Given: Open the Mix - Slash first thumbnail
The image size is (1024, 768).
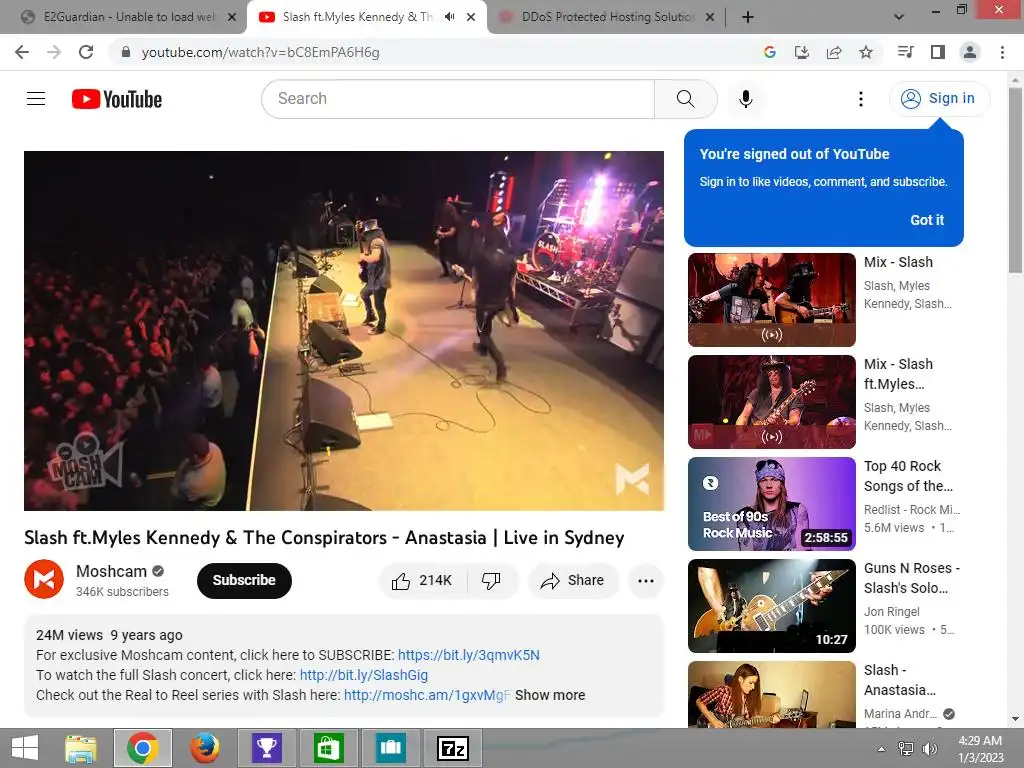Looking at the screenshot, I should (771, 300).
